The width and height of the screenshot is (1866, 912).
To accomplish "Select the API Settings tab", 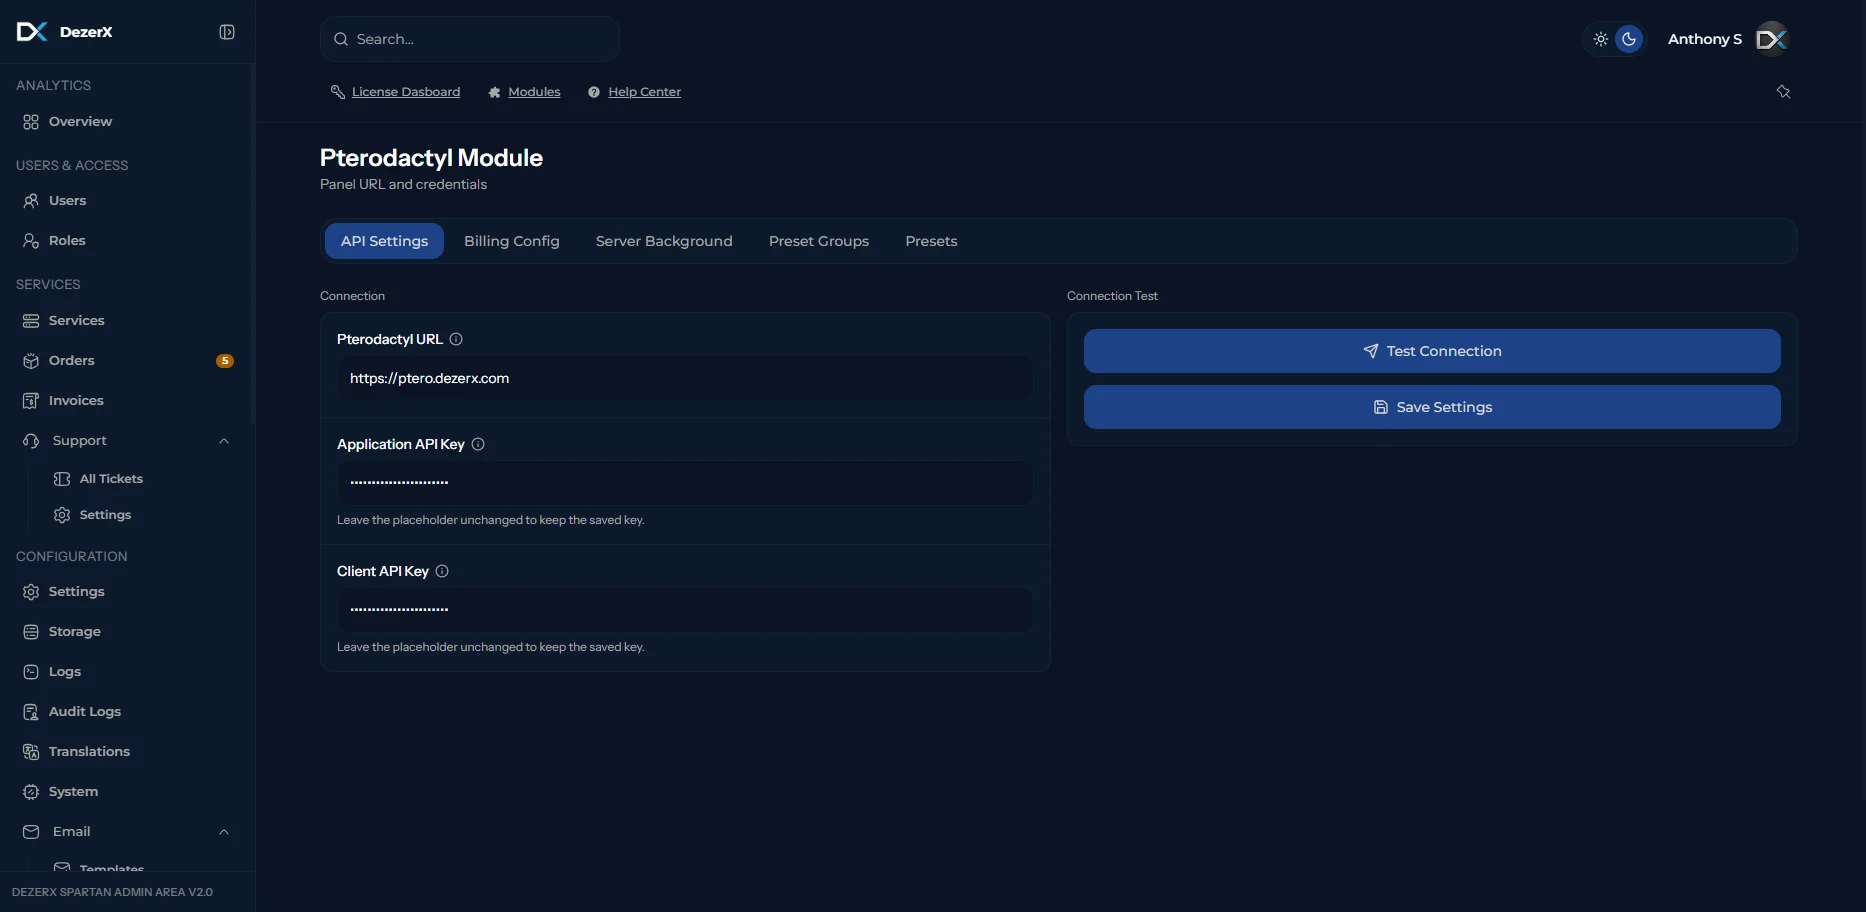I will [x=384, y=241].
